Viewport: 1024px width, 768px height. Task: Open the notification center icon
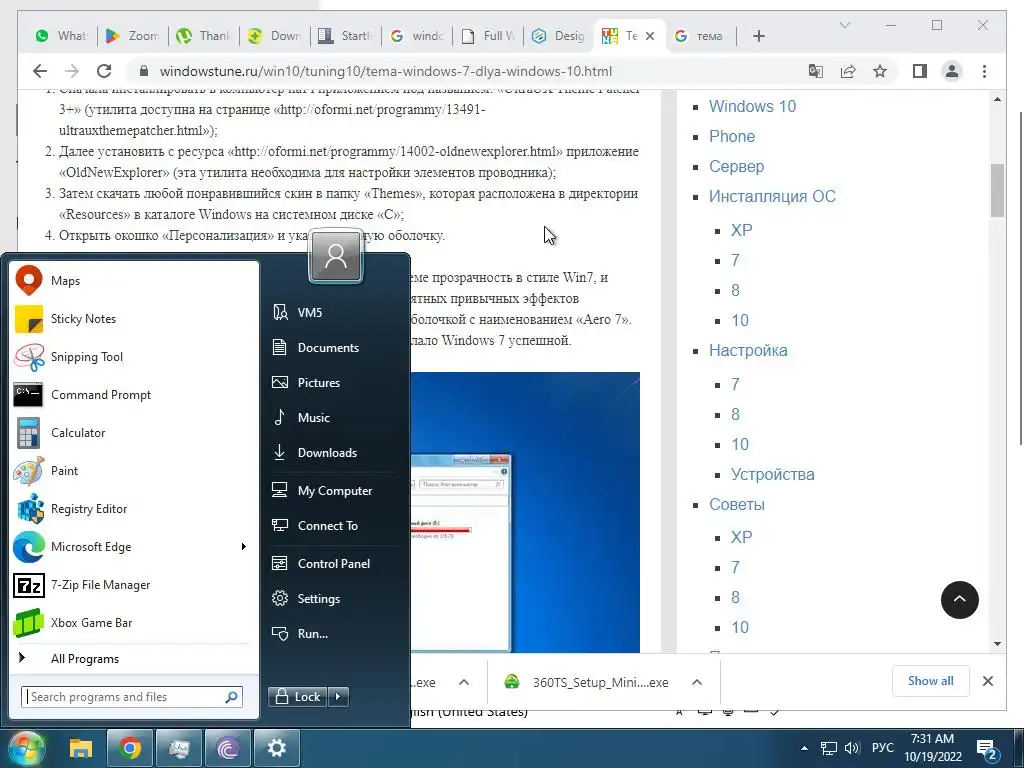click(986, 749)
